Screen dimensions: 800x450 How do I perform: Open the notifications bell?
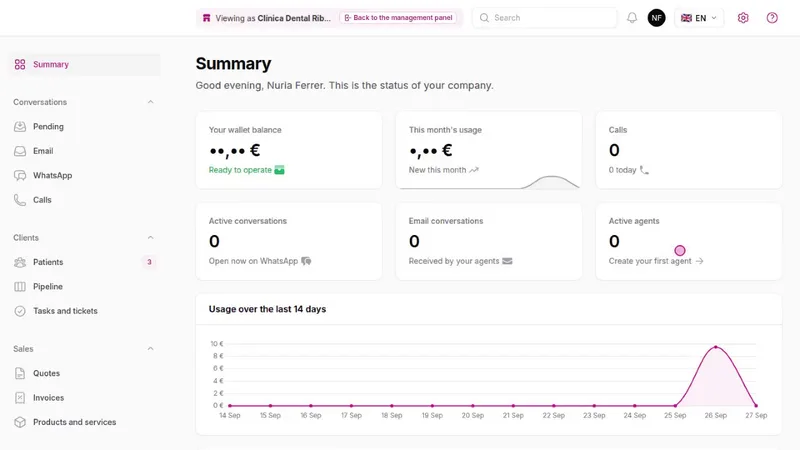point(632,18)
